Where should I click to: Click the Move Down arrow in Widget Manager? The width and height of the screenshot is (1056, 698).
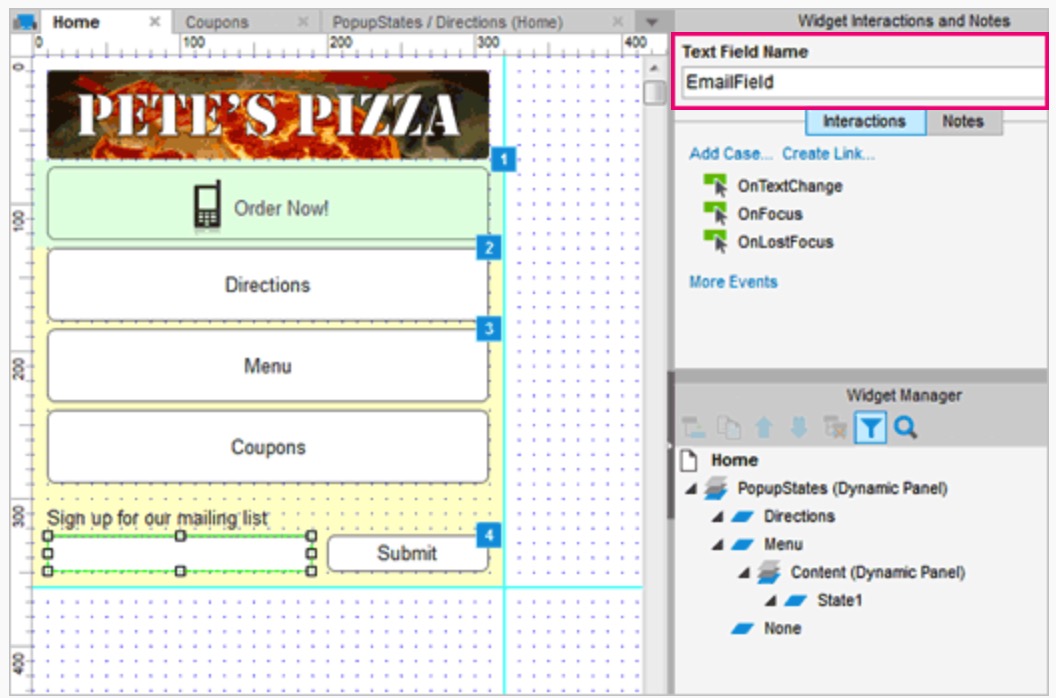click(799, 428)
